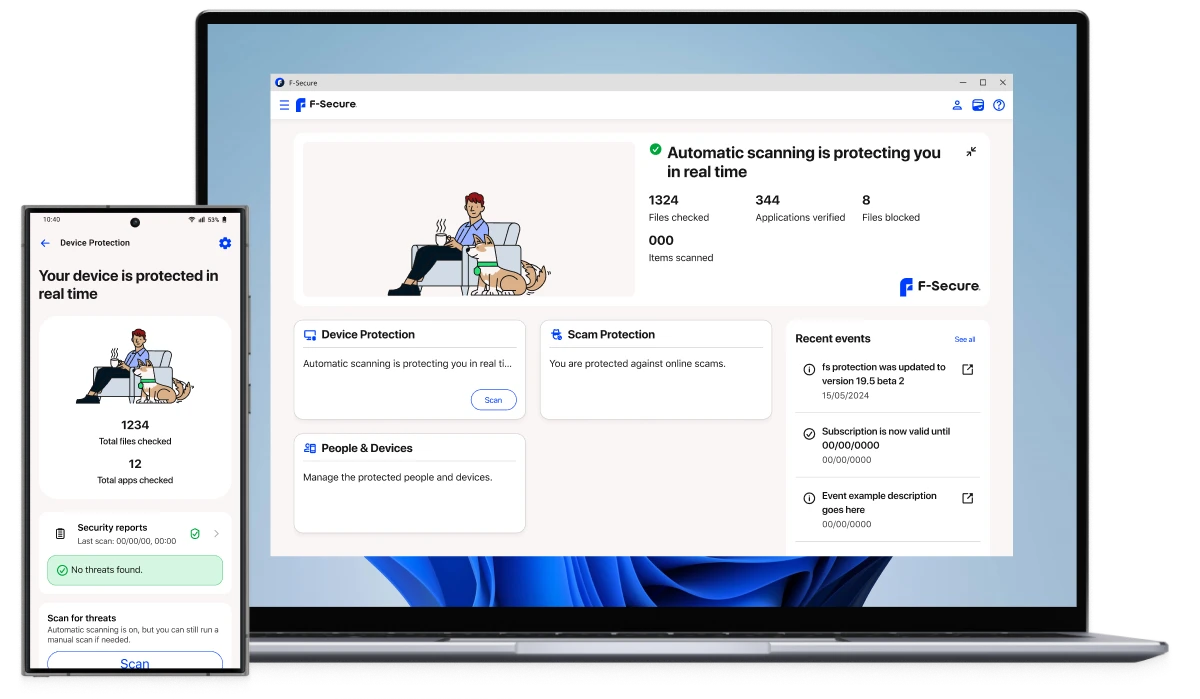Click the 1324 Files checked statistic
The image size is (1200, 699).
click(x=679, y=208)
